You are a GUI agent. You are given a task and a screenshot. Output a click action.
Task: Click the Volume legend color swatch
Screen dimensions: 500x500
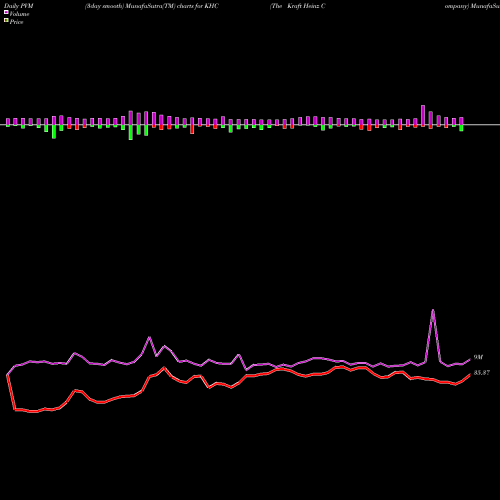6,12
